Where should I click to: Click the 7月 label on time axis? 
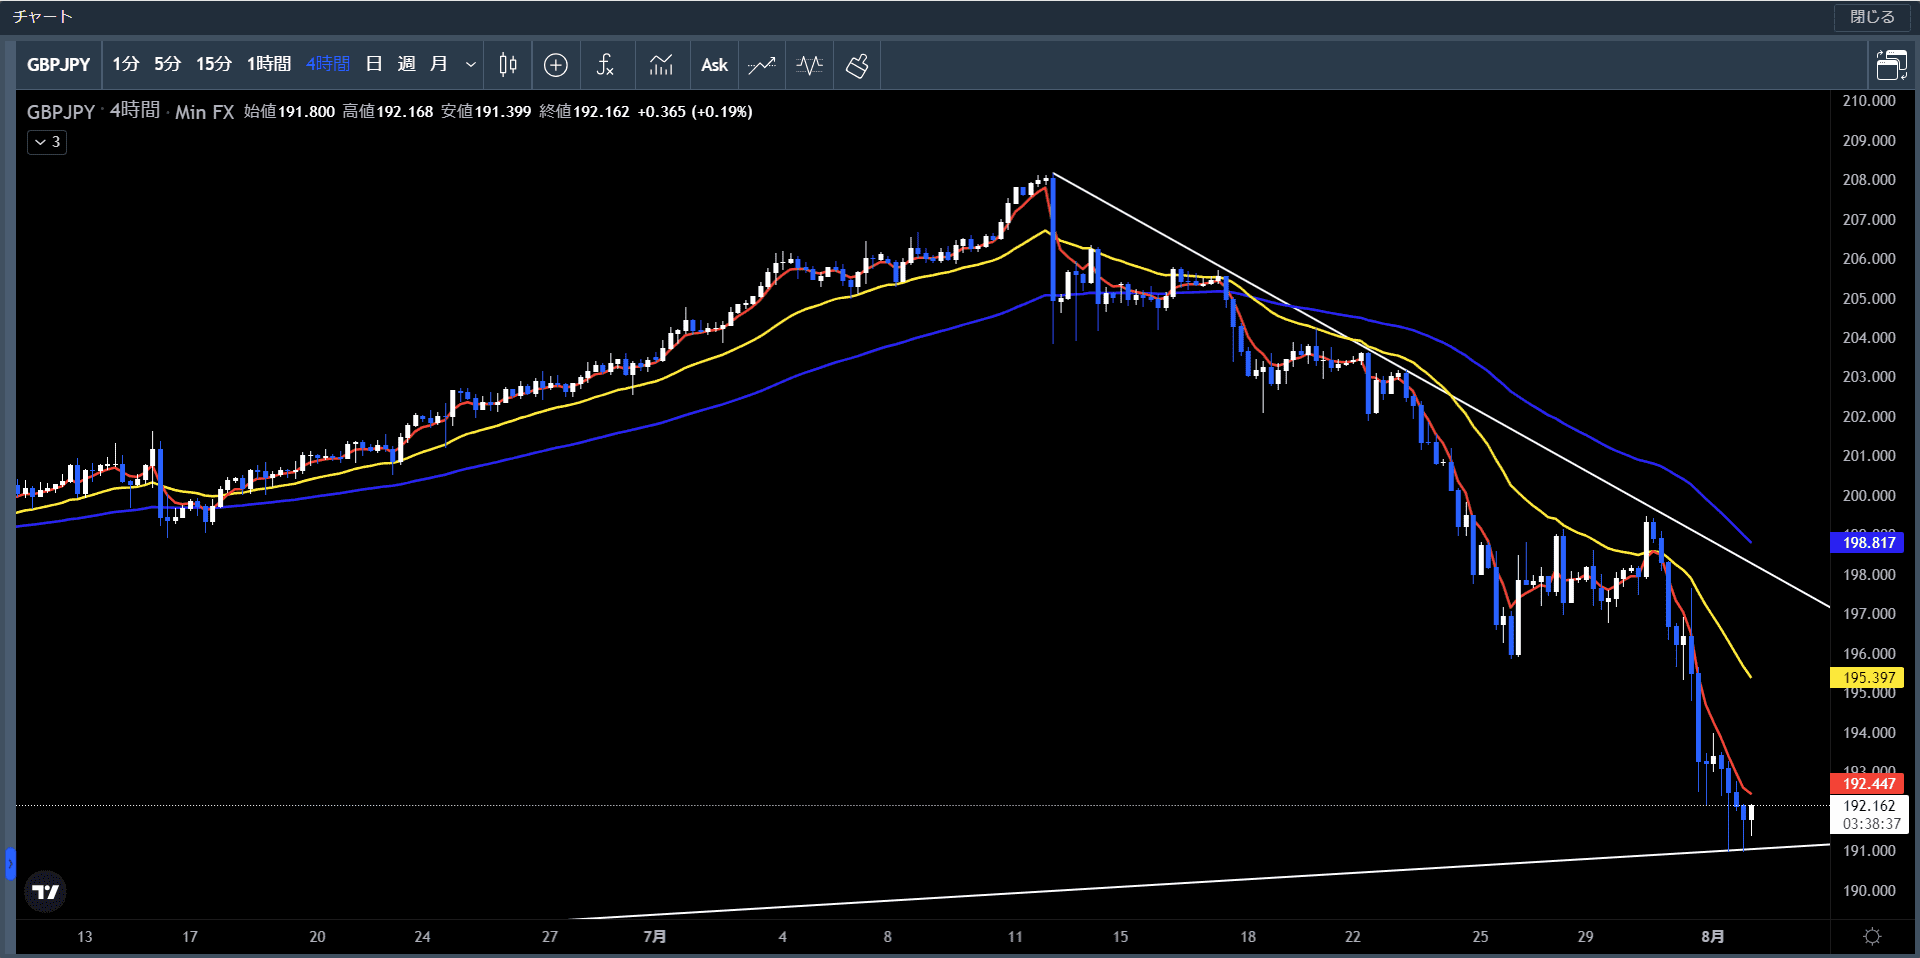click(655, 937)
